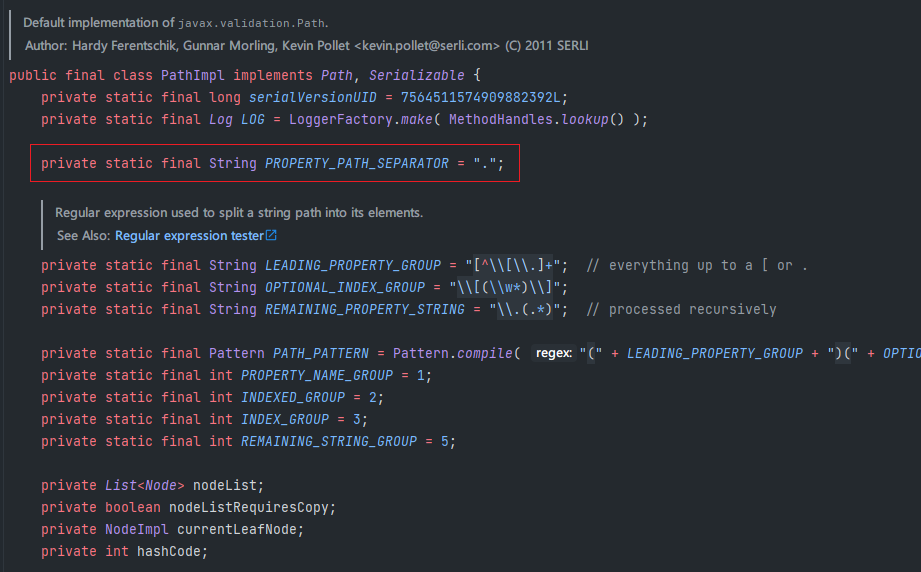This screenshot has width=921, height=572.
Task: Select the PROPERTY_PATH_SEPARATOR constant
Action: point(357,163)
